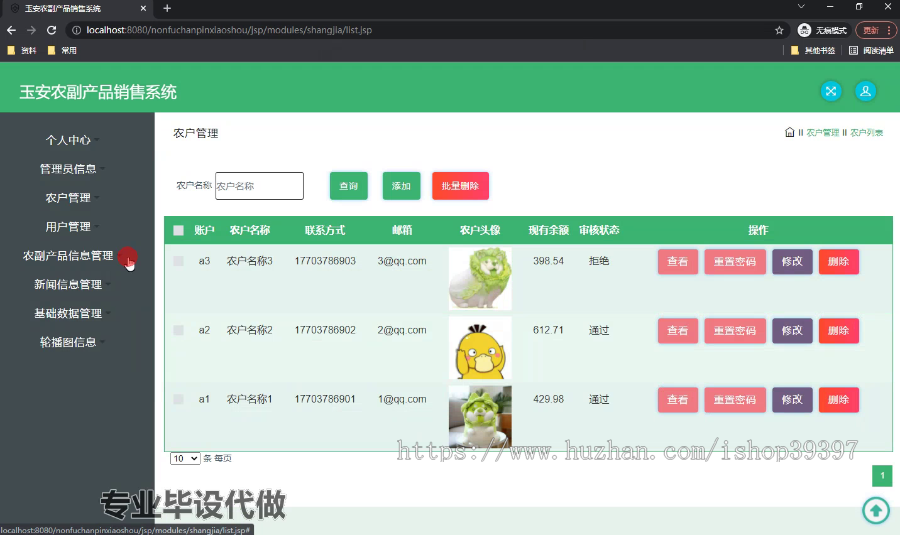The image size is (900, 535).
Task: Tick the select-all checkbox in table header
Action: click(x=179, y=230)
